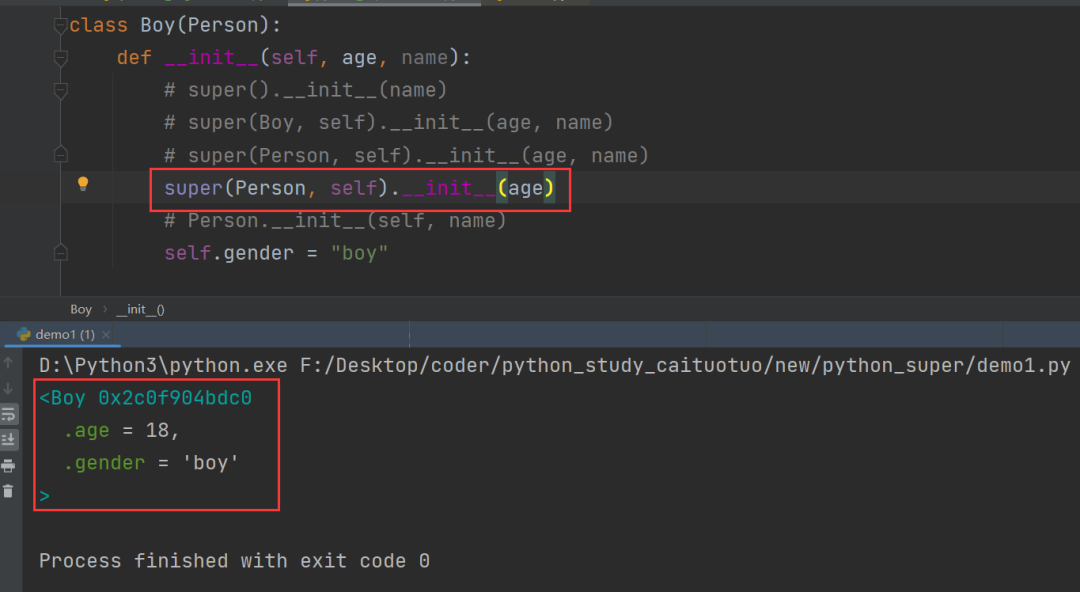Click the '.age = 18,' output line
Screen dimensions: 1080x592
point(121,431)
